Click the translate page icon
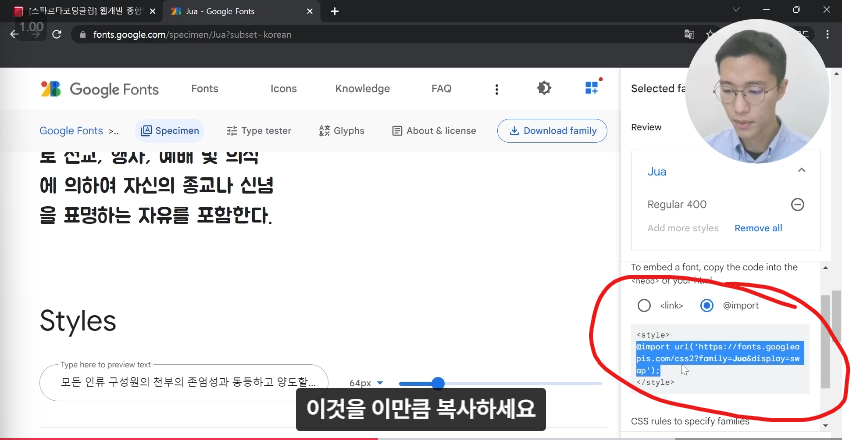The image size is (852, 440). click(689, 34)
